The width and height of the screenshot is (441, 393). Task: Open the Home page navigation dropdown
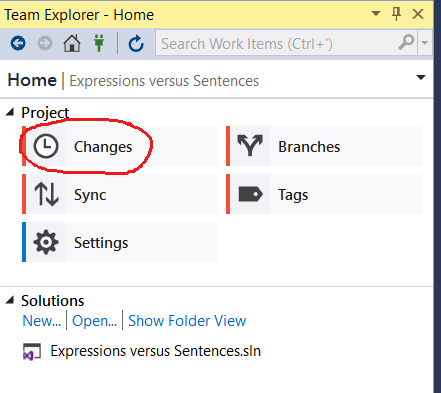(421, 78)
